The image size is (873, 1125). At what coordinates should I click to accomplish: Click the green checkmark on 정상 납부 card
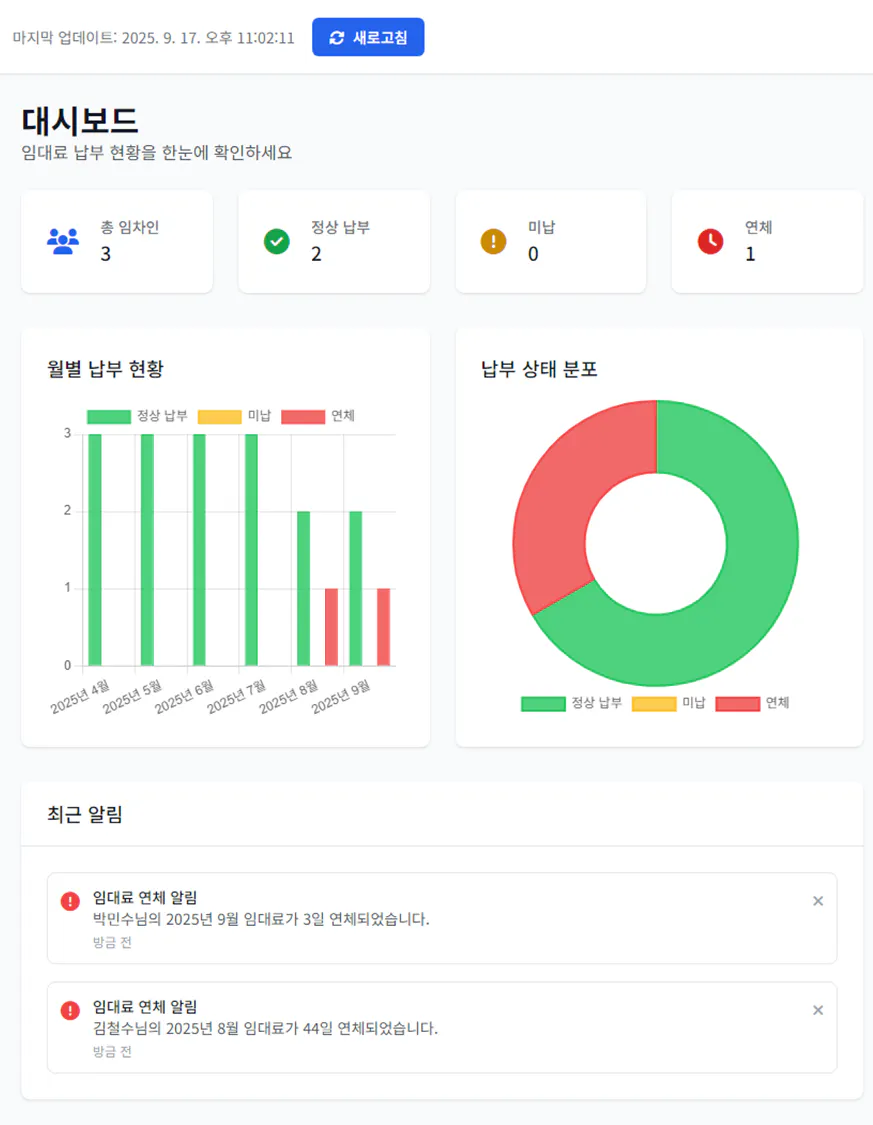[x=277, y=241]
